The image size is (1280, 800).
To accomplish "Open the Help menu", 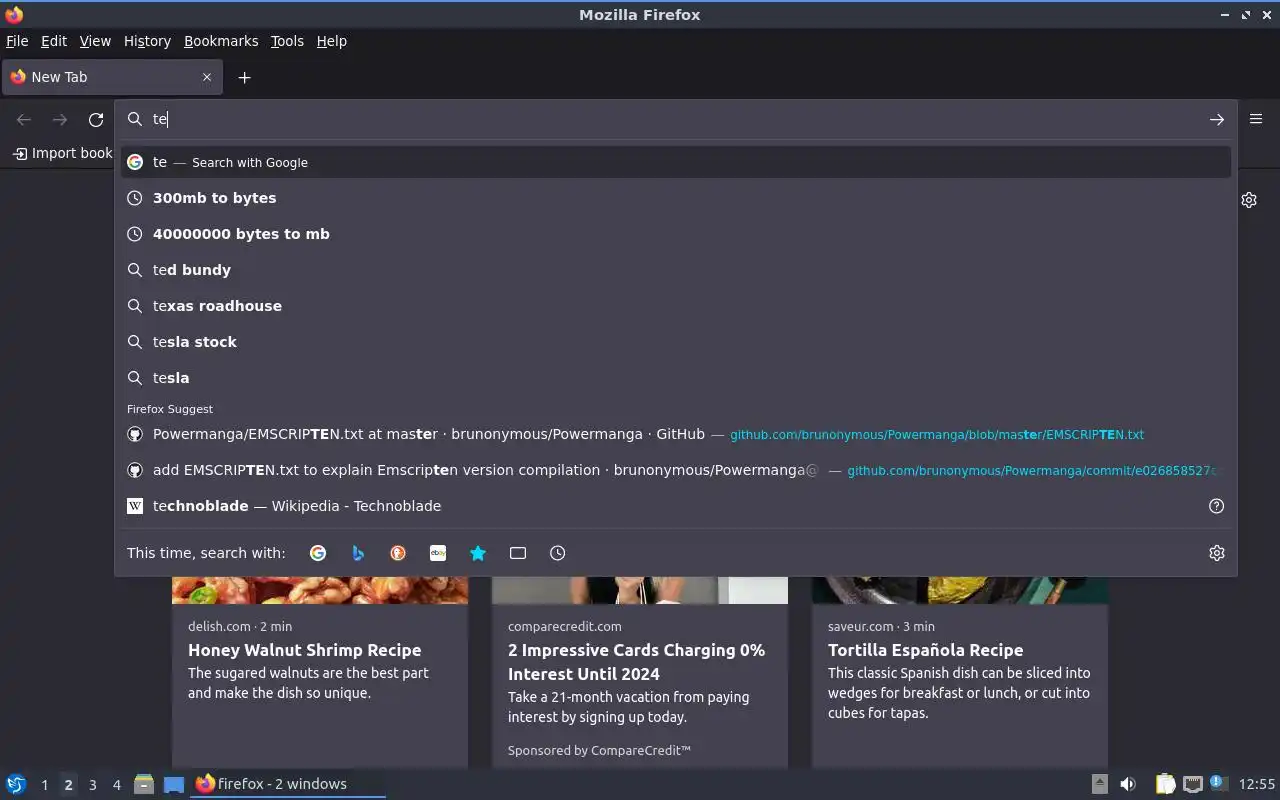I will tap(331, 41).
